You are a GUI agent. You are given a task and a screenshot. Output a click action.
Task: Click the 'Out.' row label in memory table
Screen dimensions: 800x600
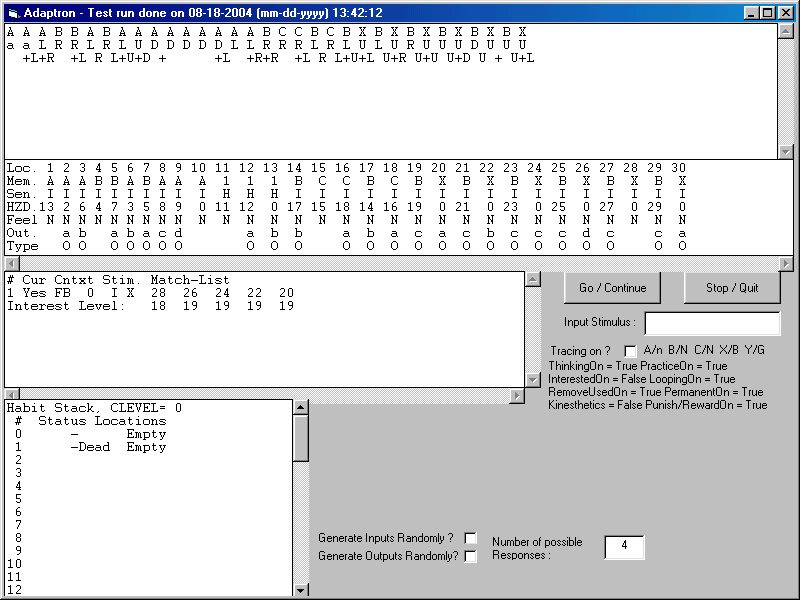[21, 233]
